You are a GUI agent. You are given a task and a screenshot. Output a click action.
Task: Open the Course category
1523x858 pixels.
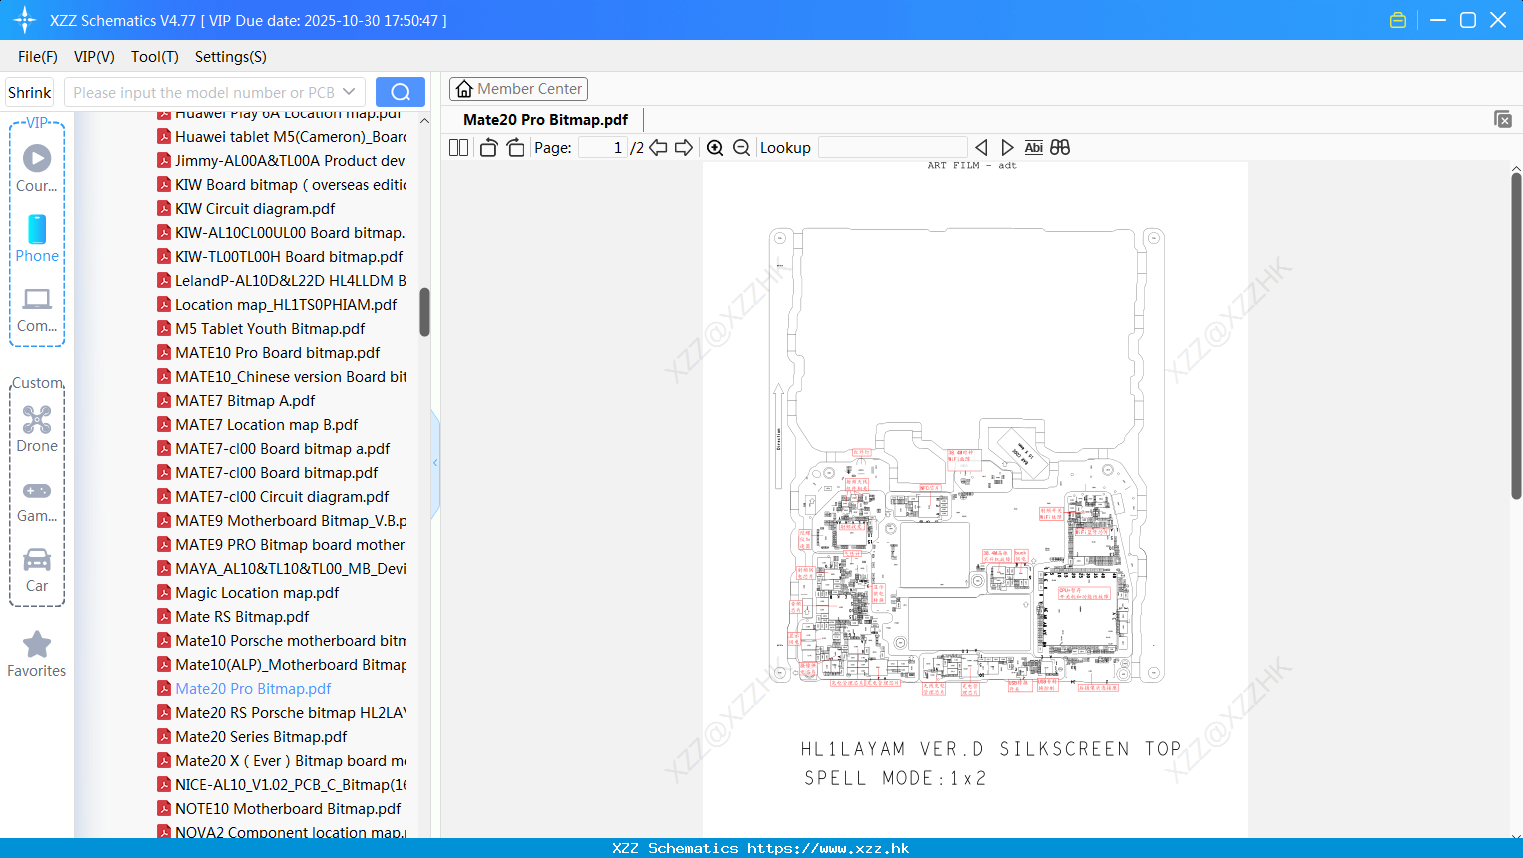point(37,168)
